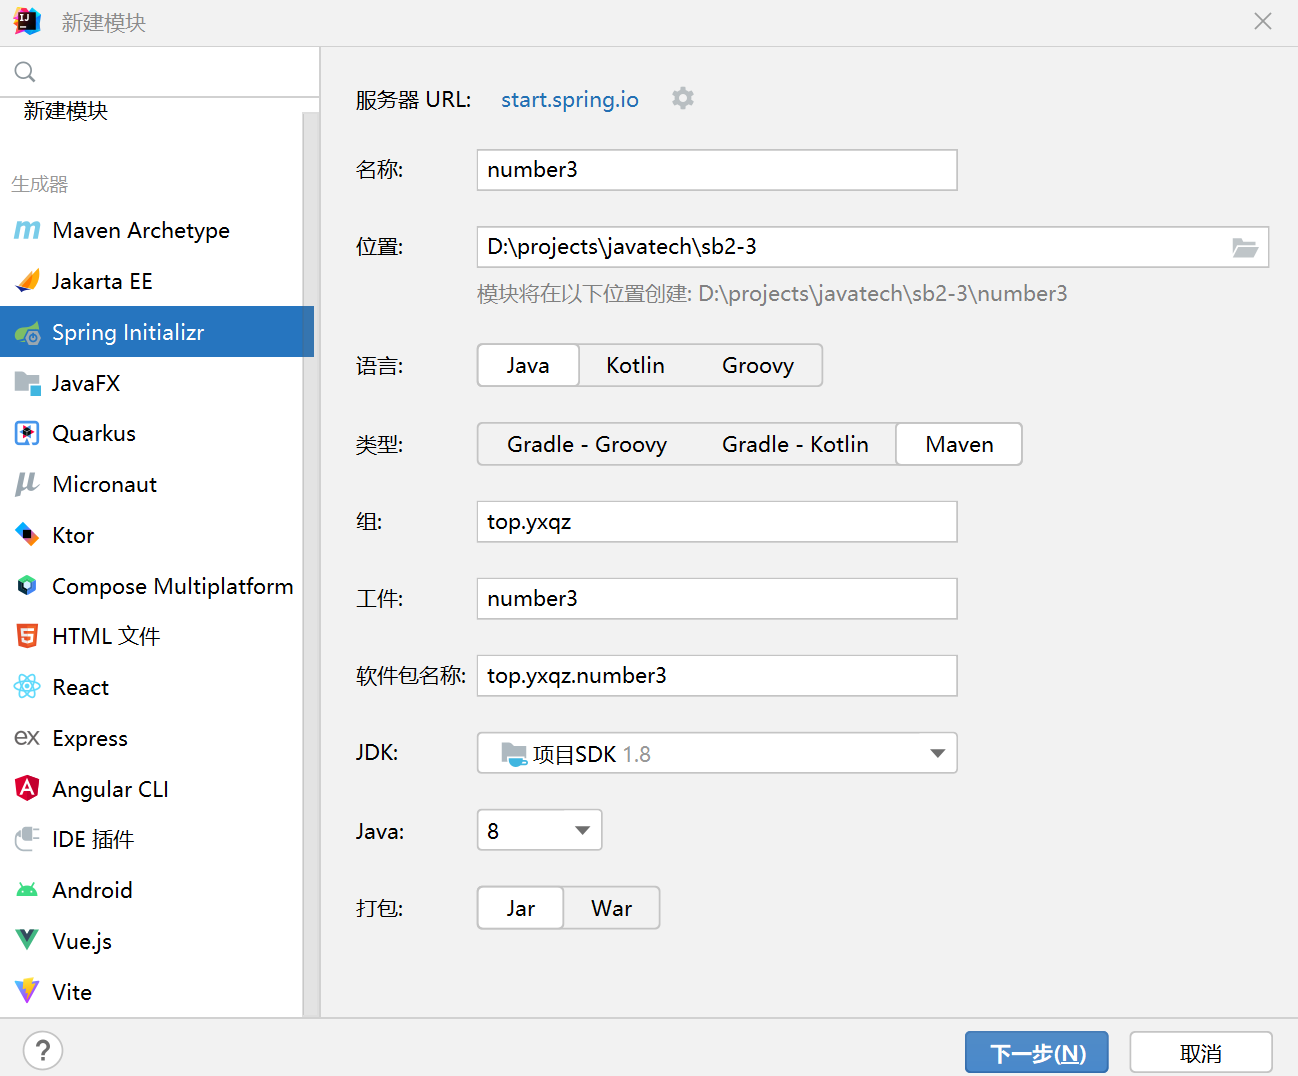
Task: Click the React atom icon
Action: (27, 687)
